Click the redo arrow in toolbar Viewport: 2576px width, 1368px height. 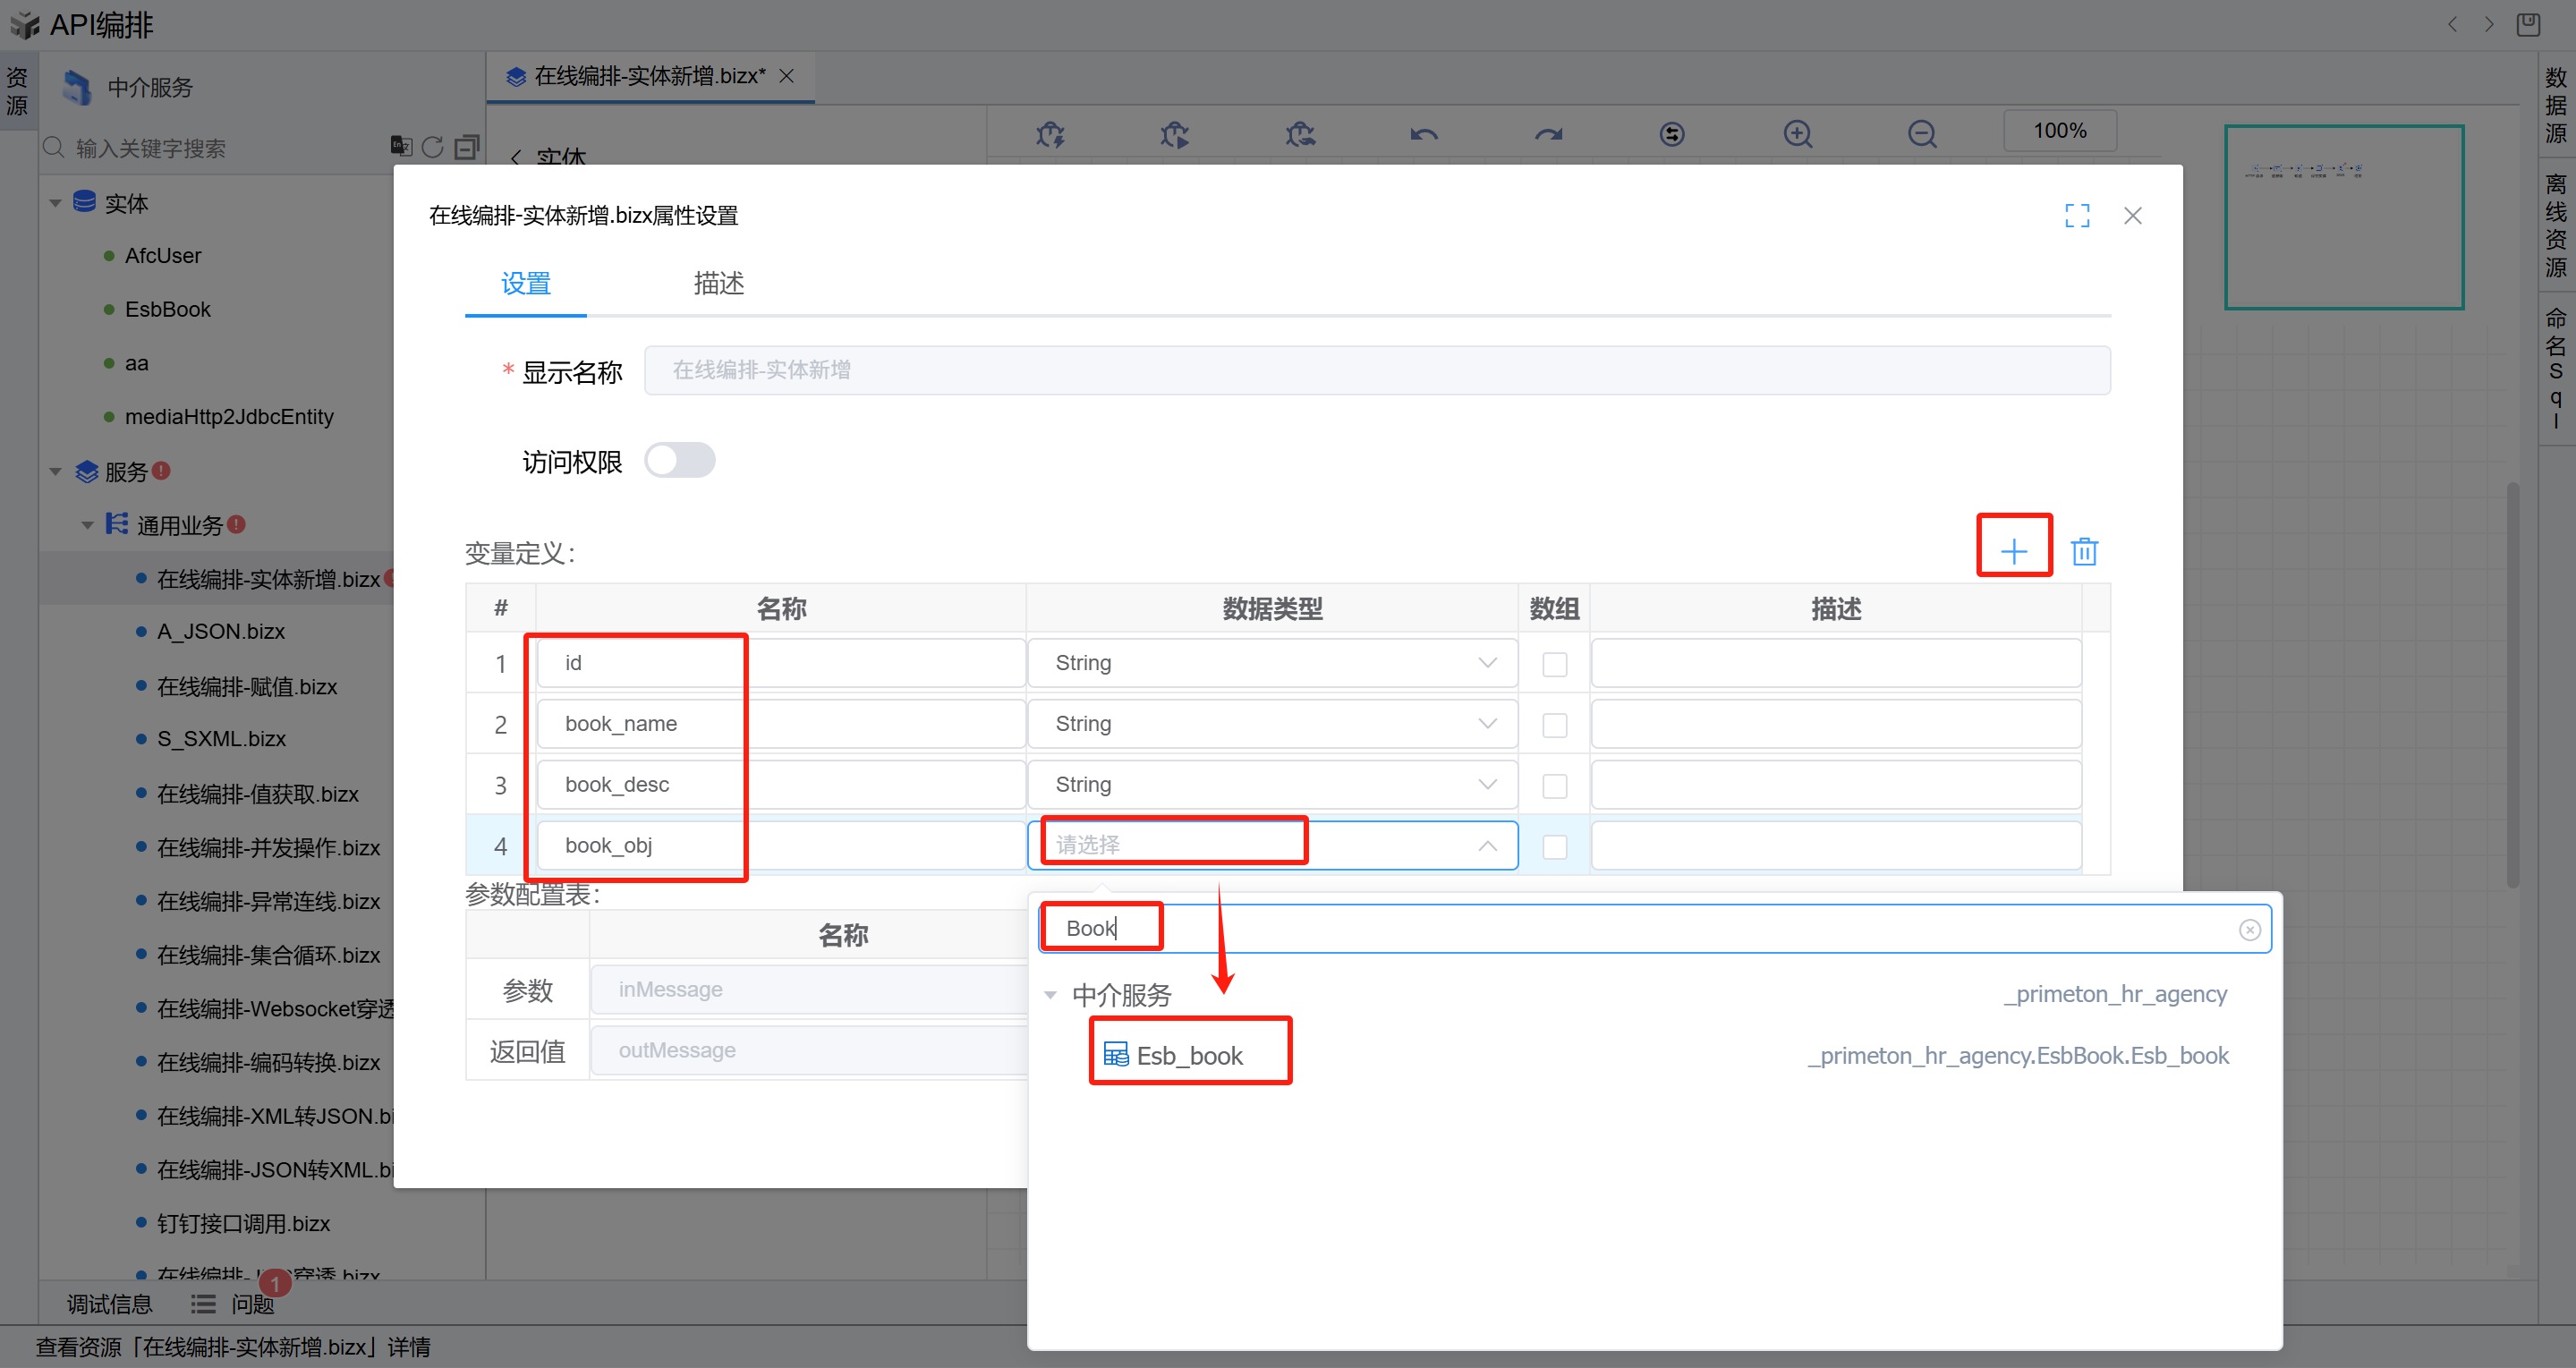[x=1548, y=133]
